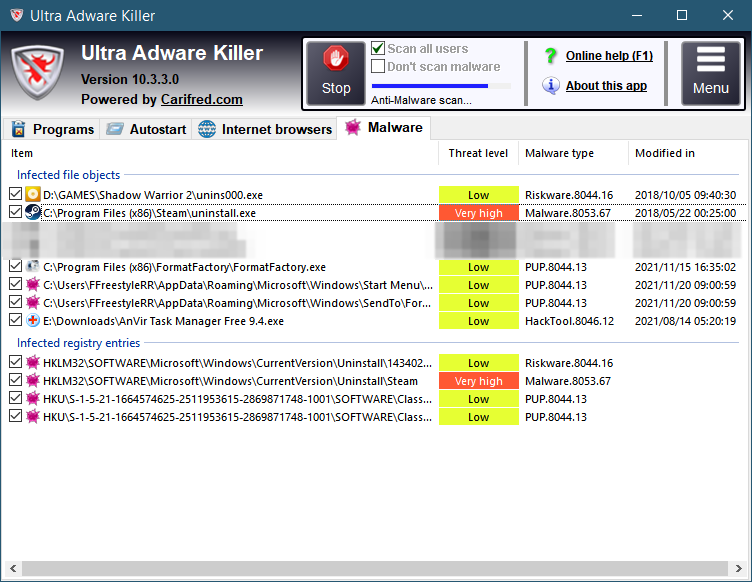The image size is (752, 582).
Task: Uncheck the Start Menu path item checkbox
Action: click(x=15, y=284)
